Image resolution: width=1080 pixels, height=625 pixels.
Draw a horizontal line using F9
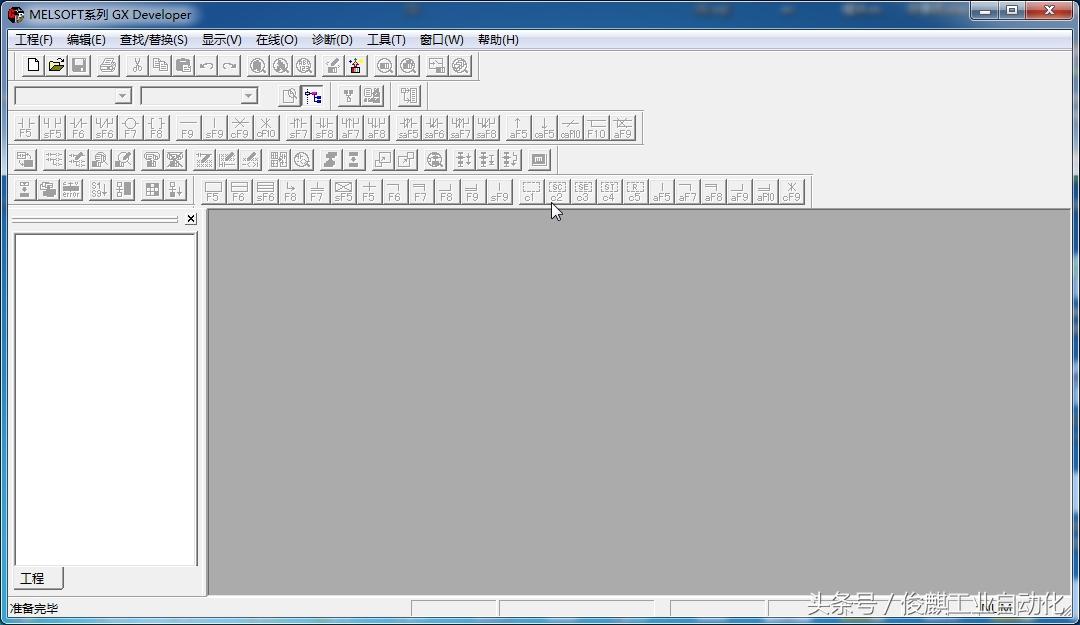point(188,127)
